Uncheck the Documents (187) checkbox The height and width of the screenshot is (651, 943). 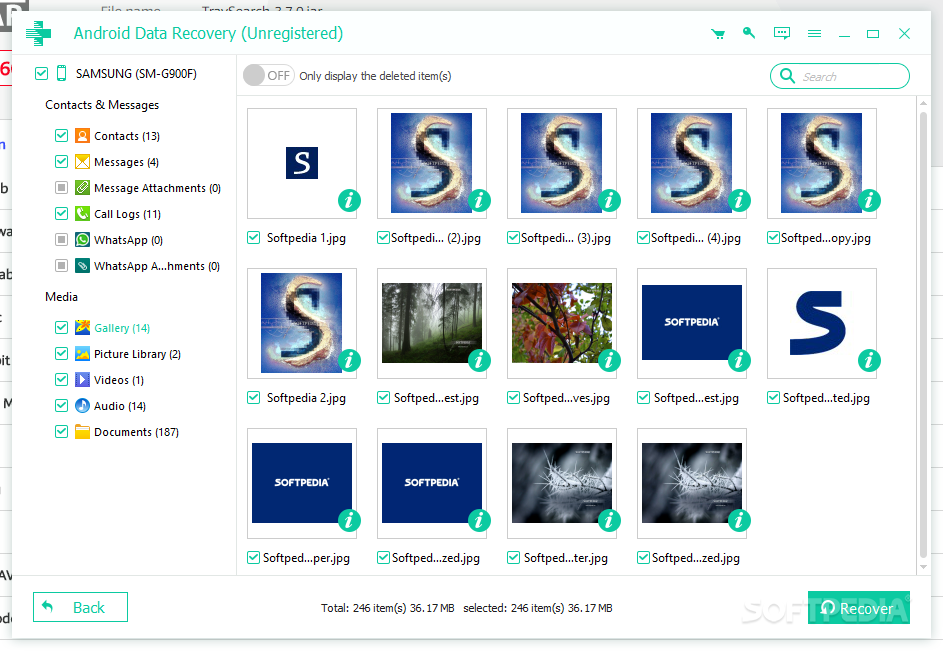coord(61,431)
